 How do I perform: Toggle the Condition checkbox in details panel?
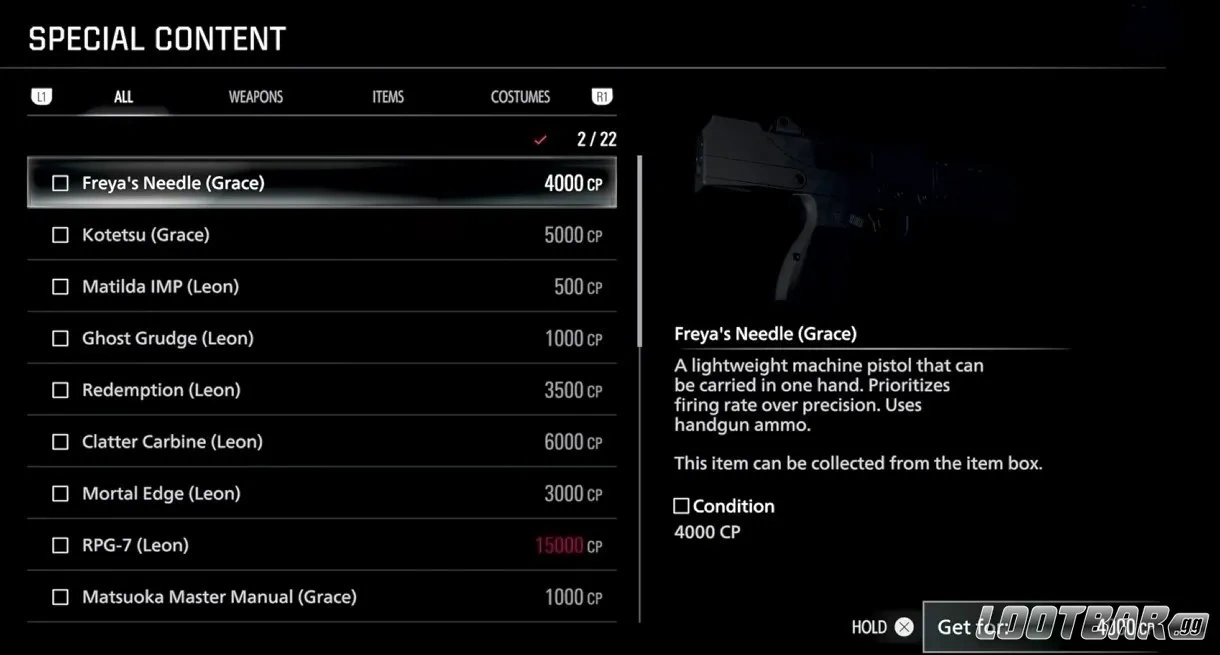pyautogui.click(x=681, y=506)
